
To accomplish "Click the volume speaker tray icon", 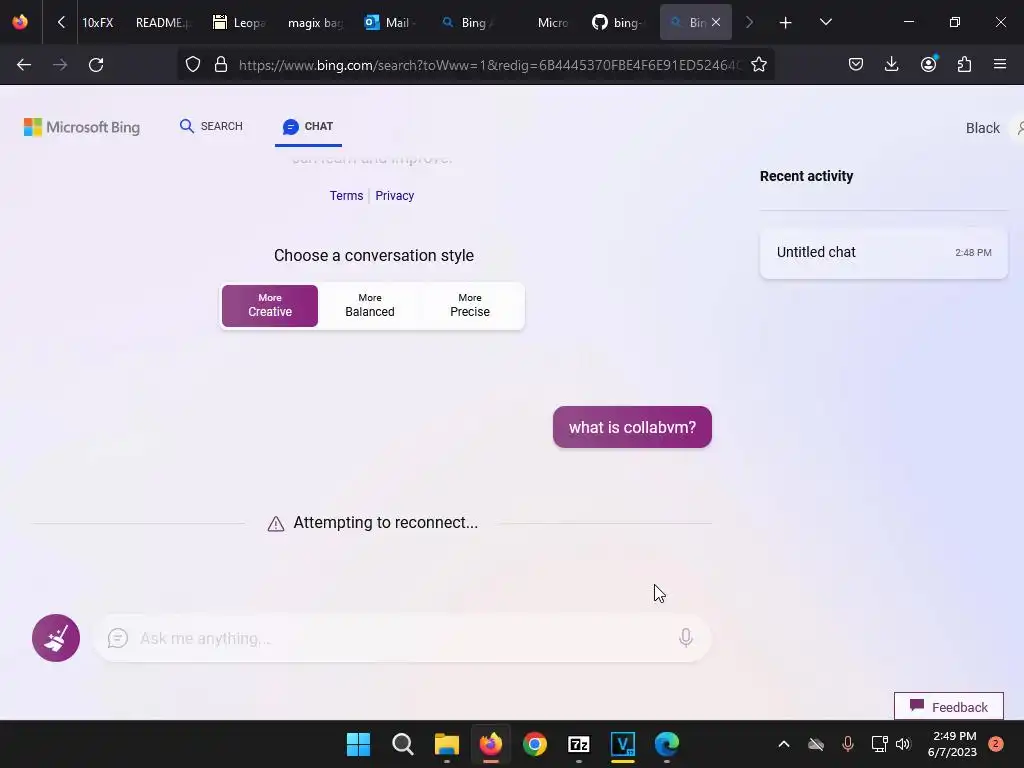I will click(x=903, y=744).
